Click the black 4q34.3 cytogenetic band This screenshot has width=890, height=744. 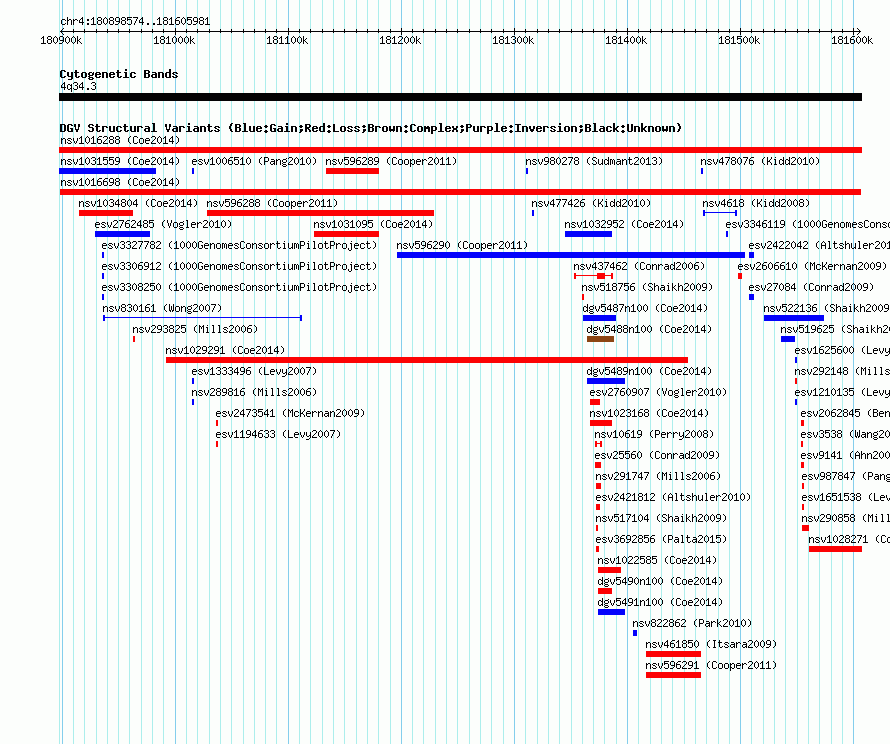point(460,97)
